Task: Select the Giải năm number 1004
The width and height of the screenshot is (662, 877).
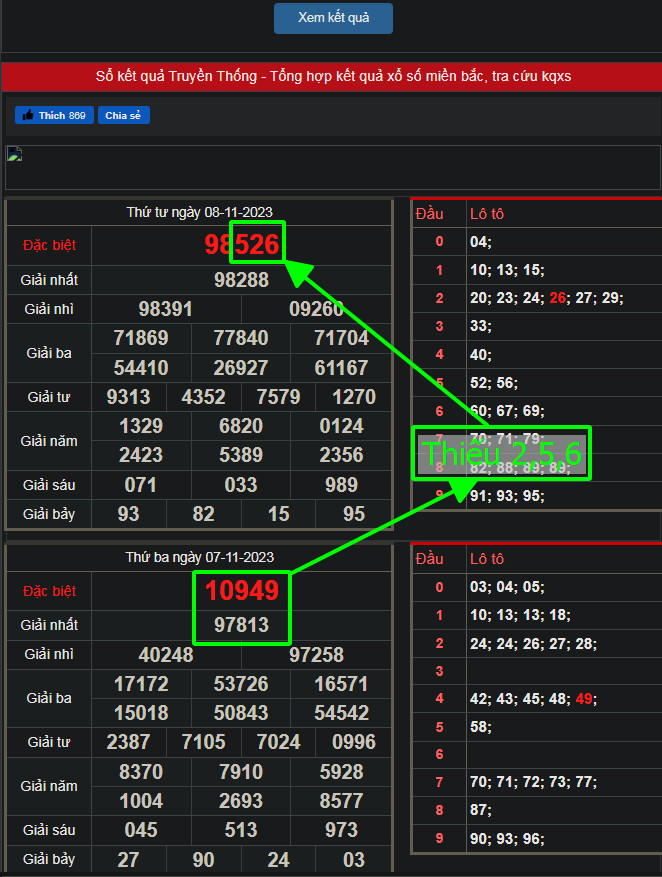Action: pyautogui.click(x=141, y=801)
